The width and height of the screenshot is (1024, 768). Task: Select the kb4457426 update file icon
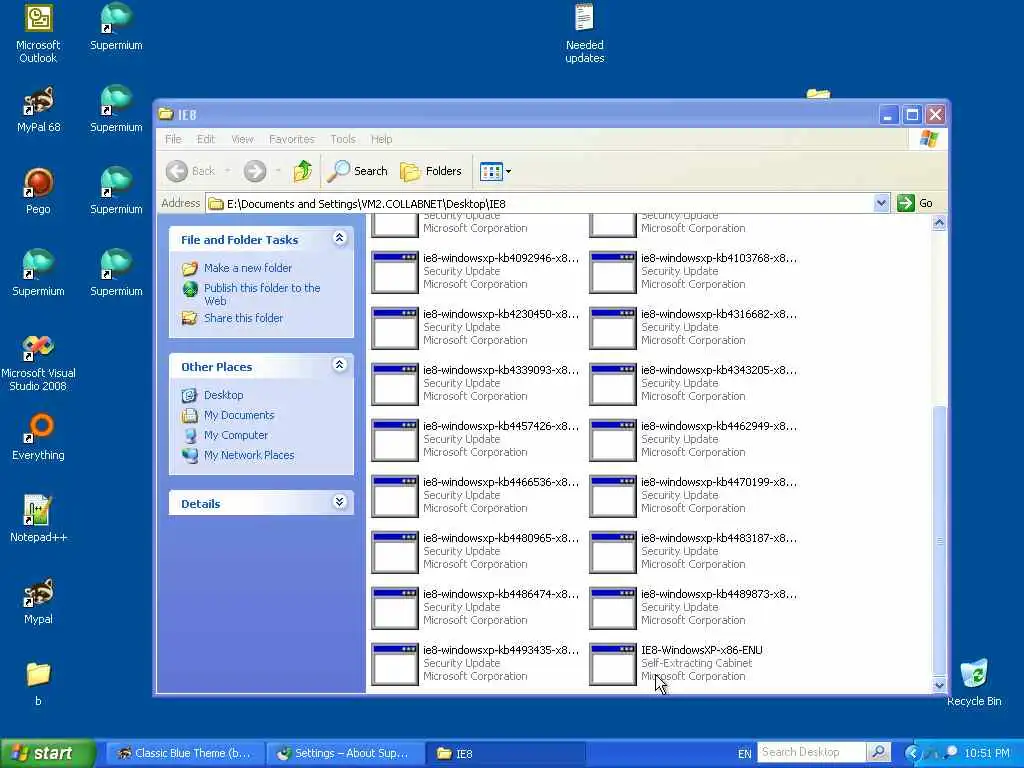395,440
